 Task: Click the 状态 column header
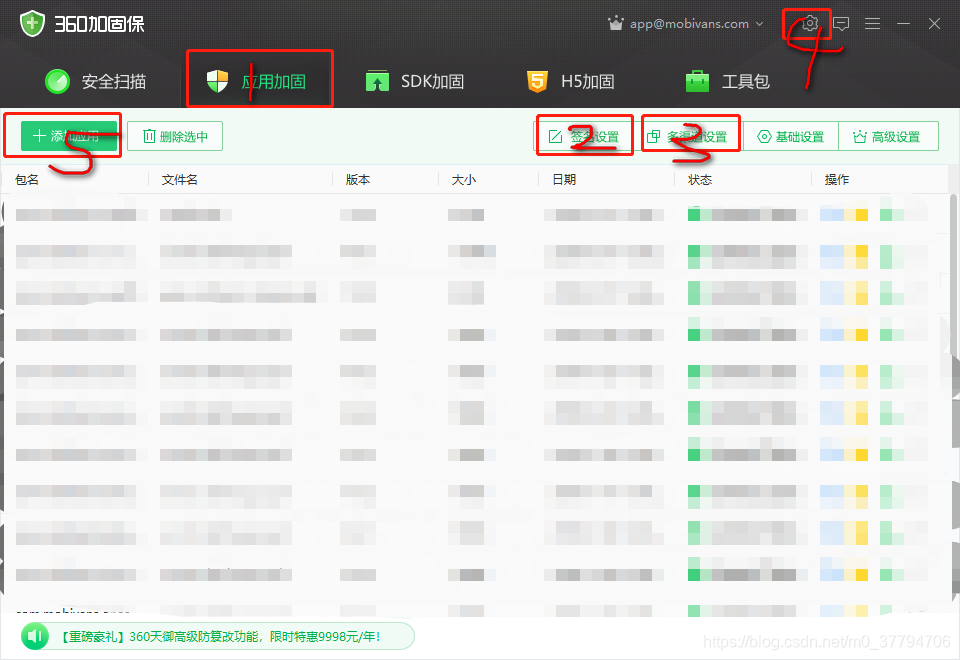(700, 179)
